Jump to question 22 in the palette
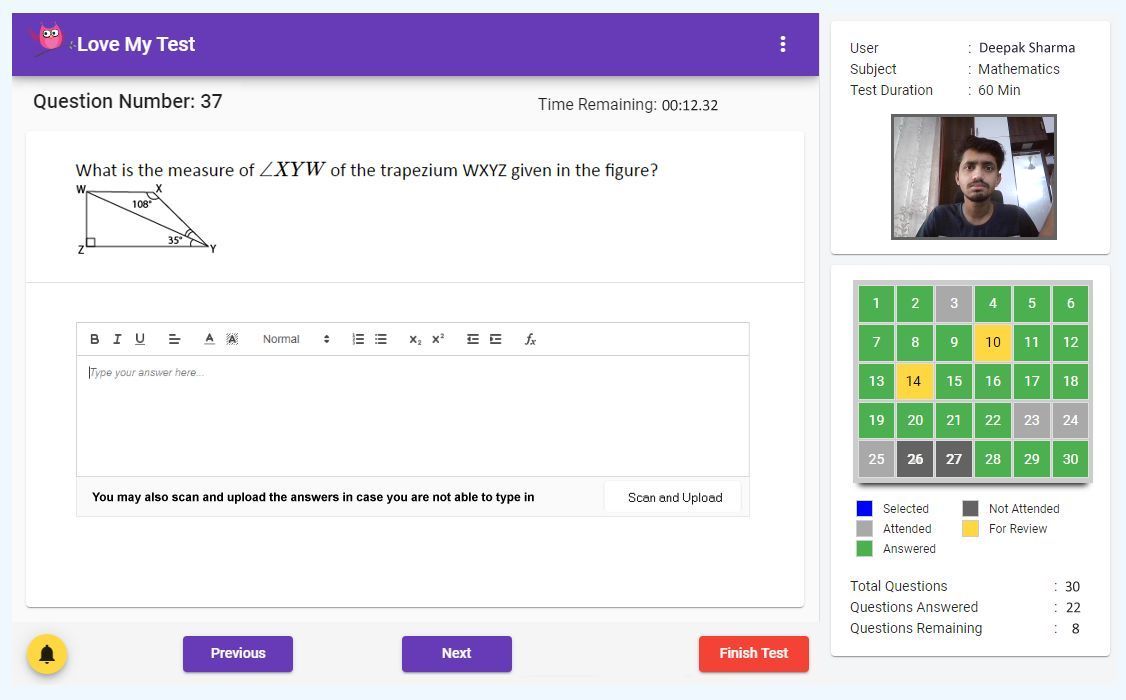The height and width of the screenshot is (700, 1126). (992, 420)
